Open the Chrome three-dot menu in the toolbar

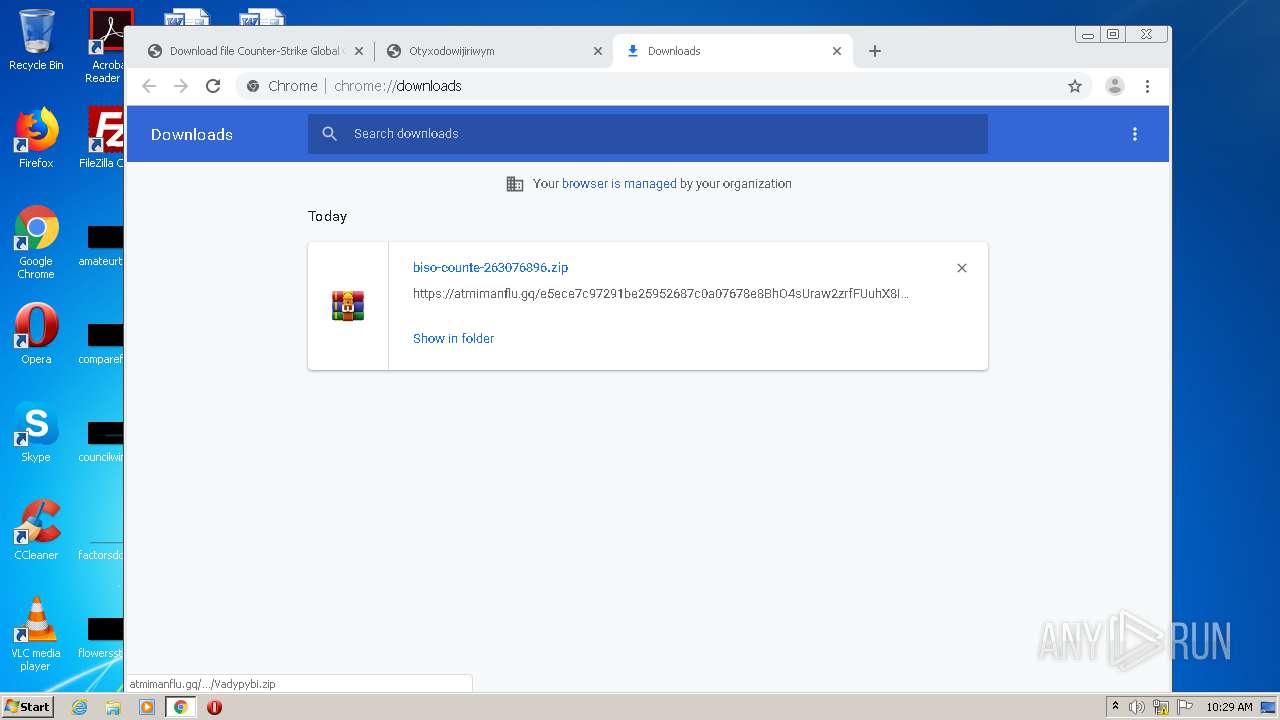[x=1147, y=86]
